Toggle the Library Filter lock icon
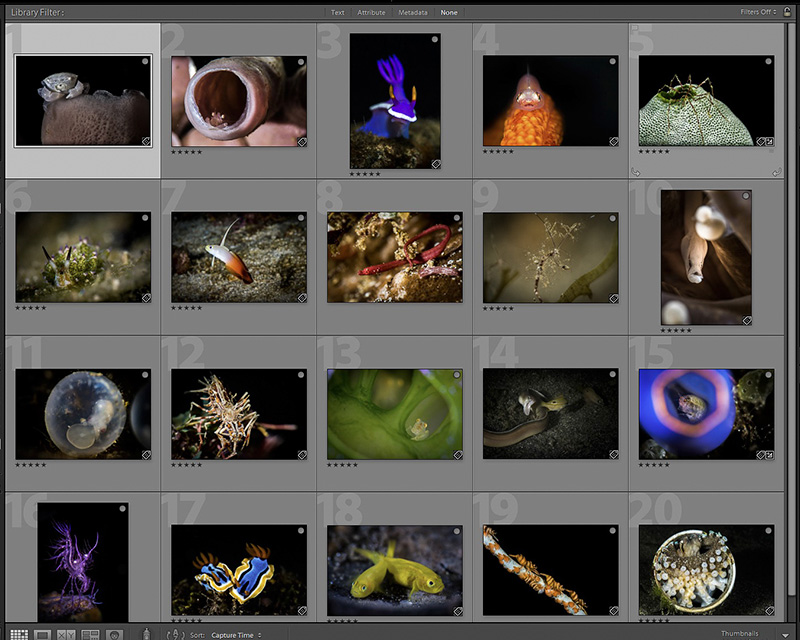The image size is (800, 640). (789, 13)
